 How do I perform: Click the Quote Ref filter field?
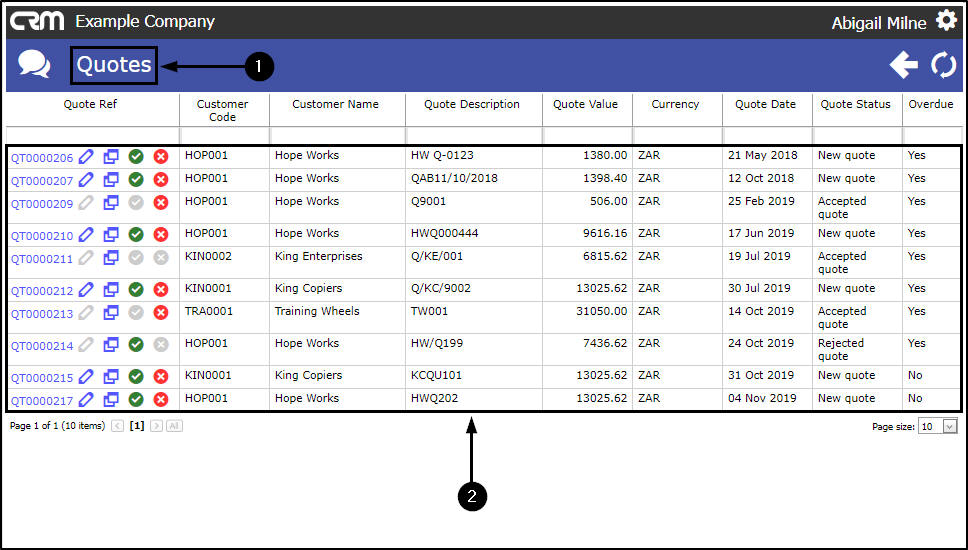93,135
